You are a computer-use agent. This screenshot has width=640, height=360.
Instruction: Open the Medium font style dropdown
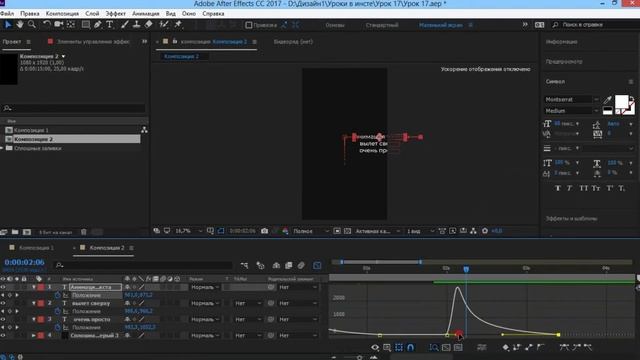click(572, 111)
